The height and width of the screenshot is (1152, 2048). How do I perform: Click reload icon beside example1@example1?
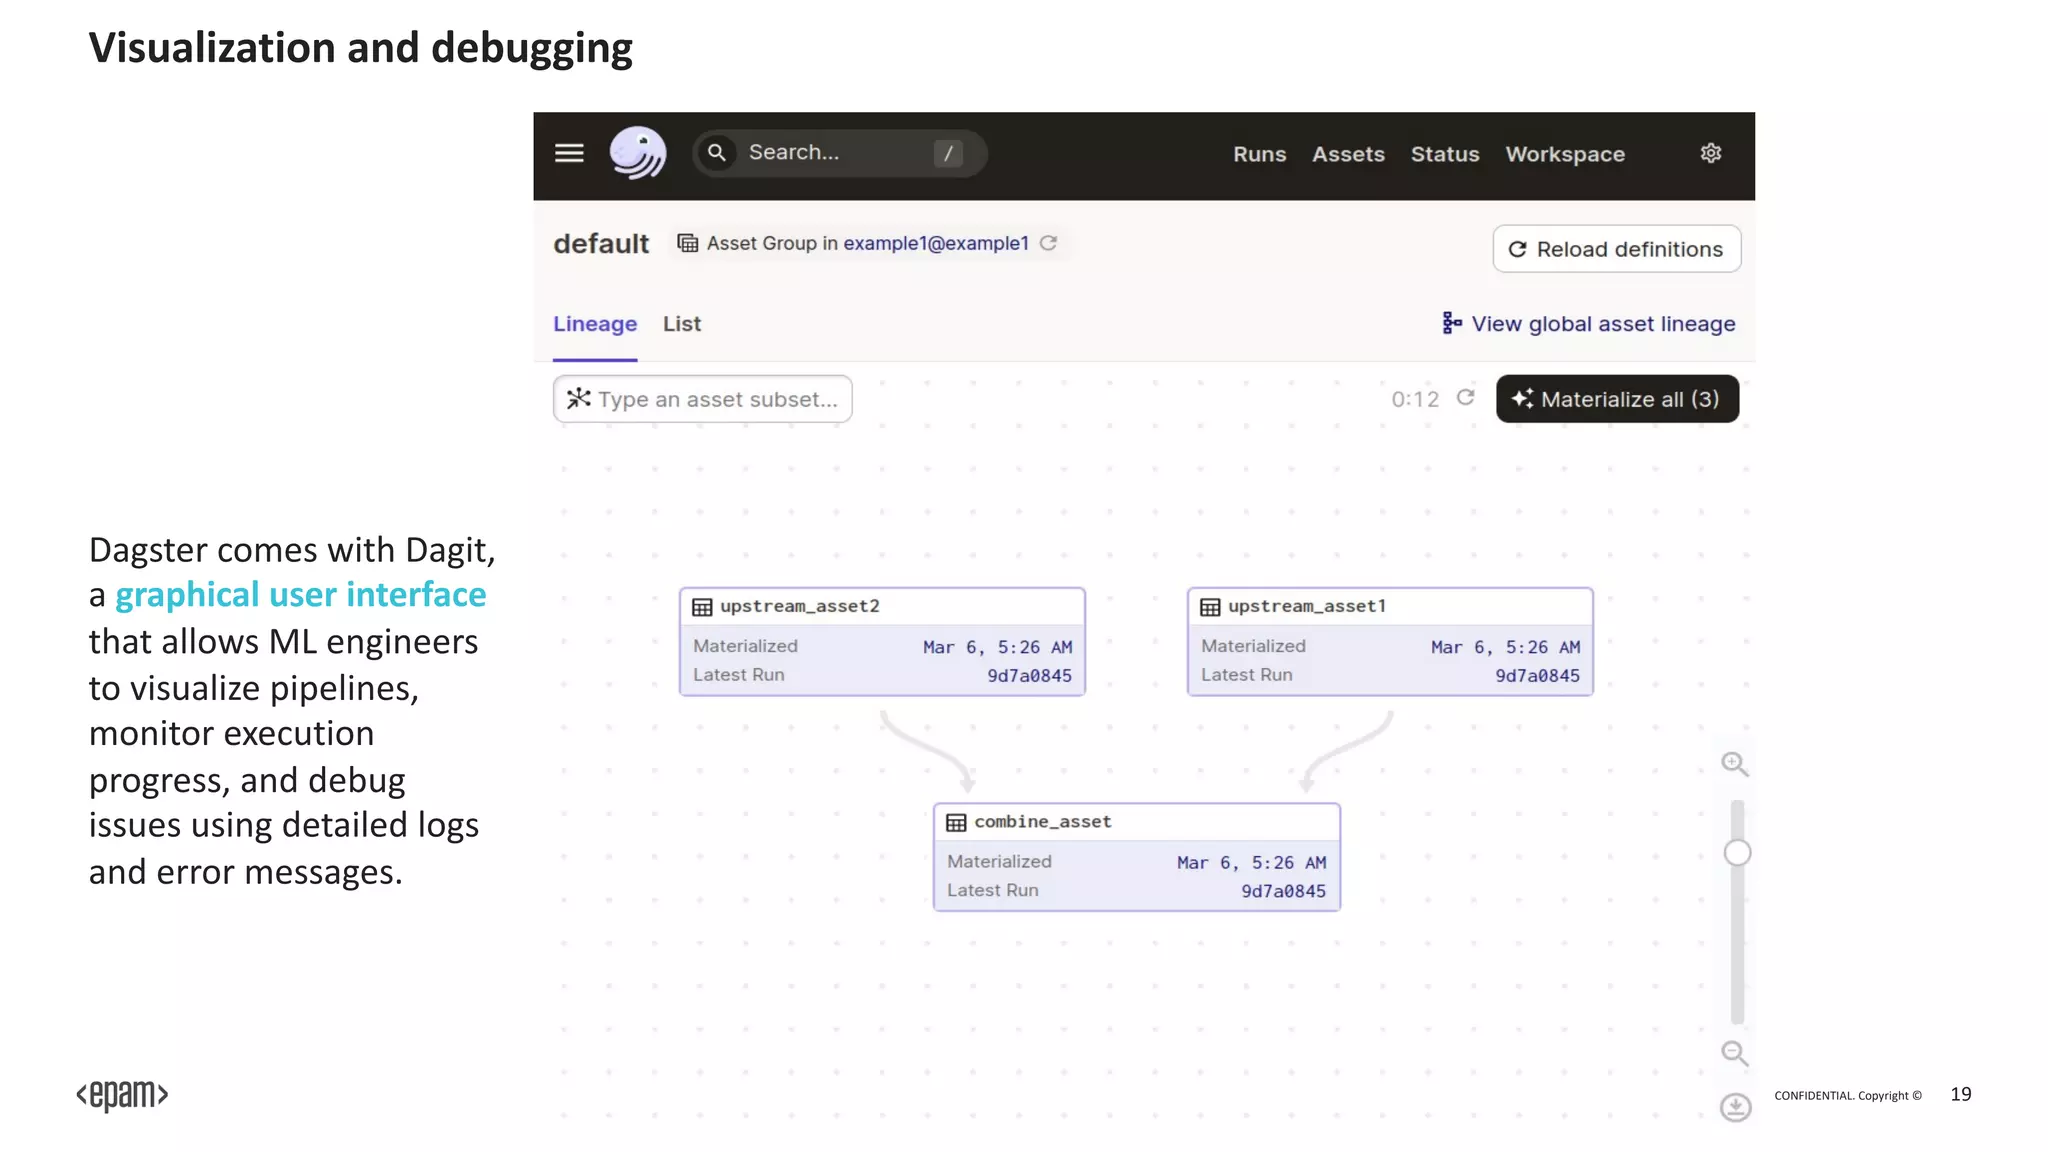tap(1048, 243)
